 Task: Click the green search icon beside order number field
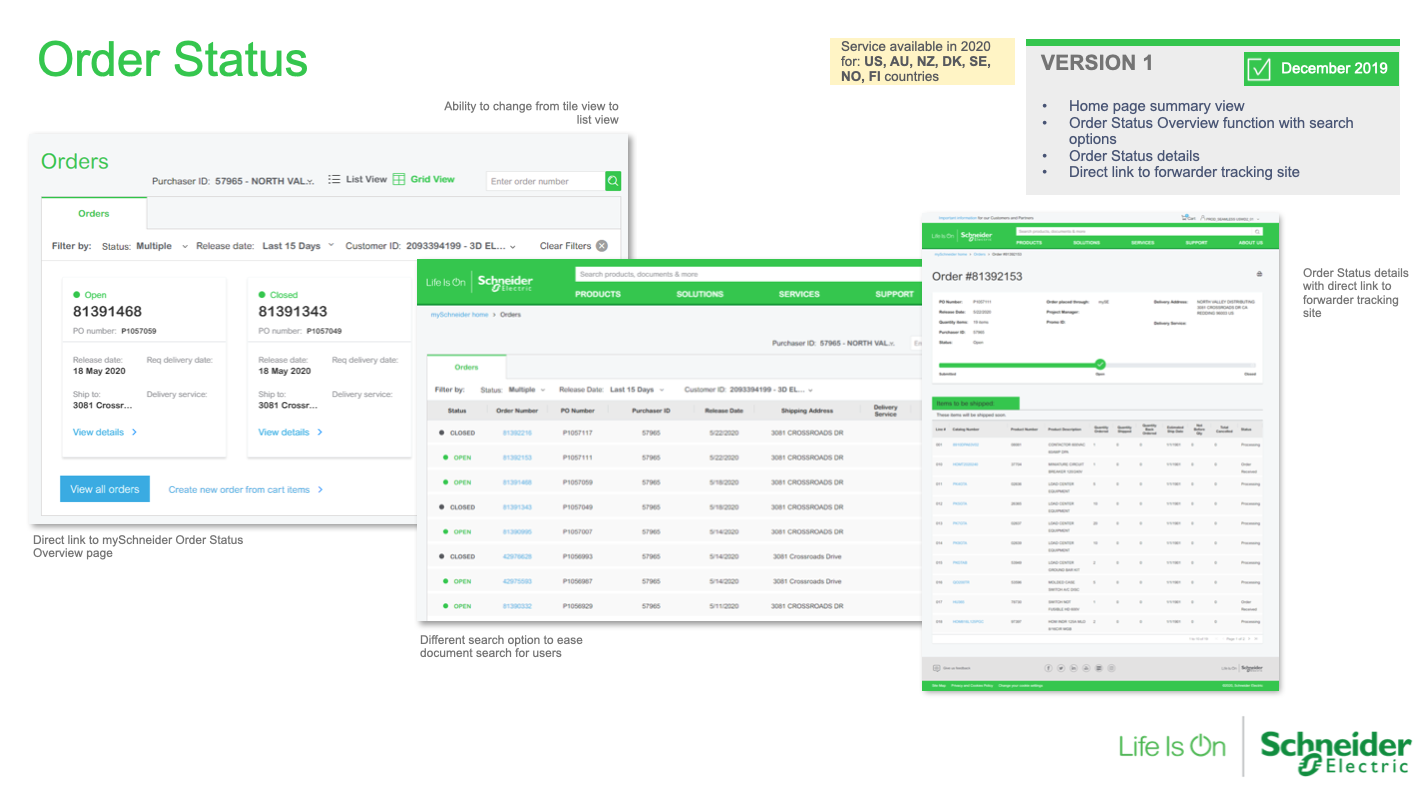point(613,181)
